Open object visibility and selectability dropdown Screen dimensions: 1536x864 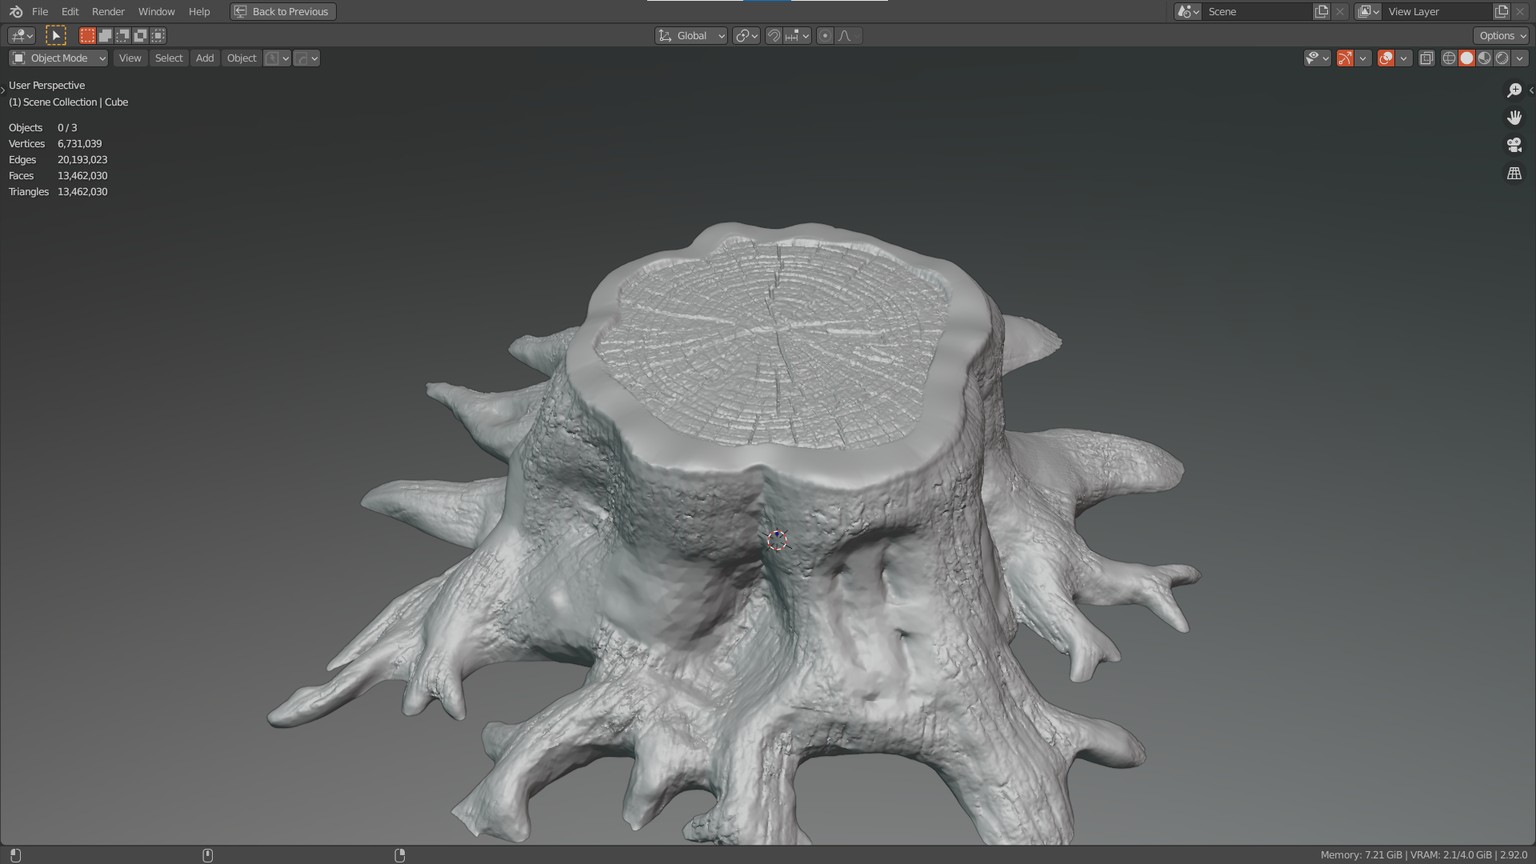pyautogui.click(x=1317, y=58)
